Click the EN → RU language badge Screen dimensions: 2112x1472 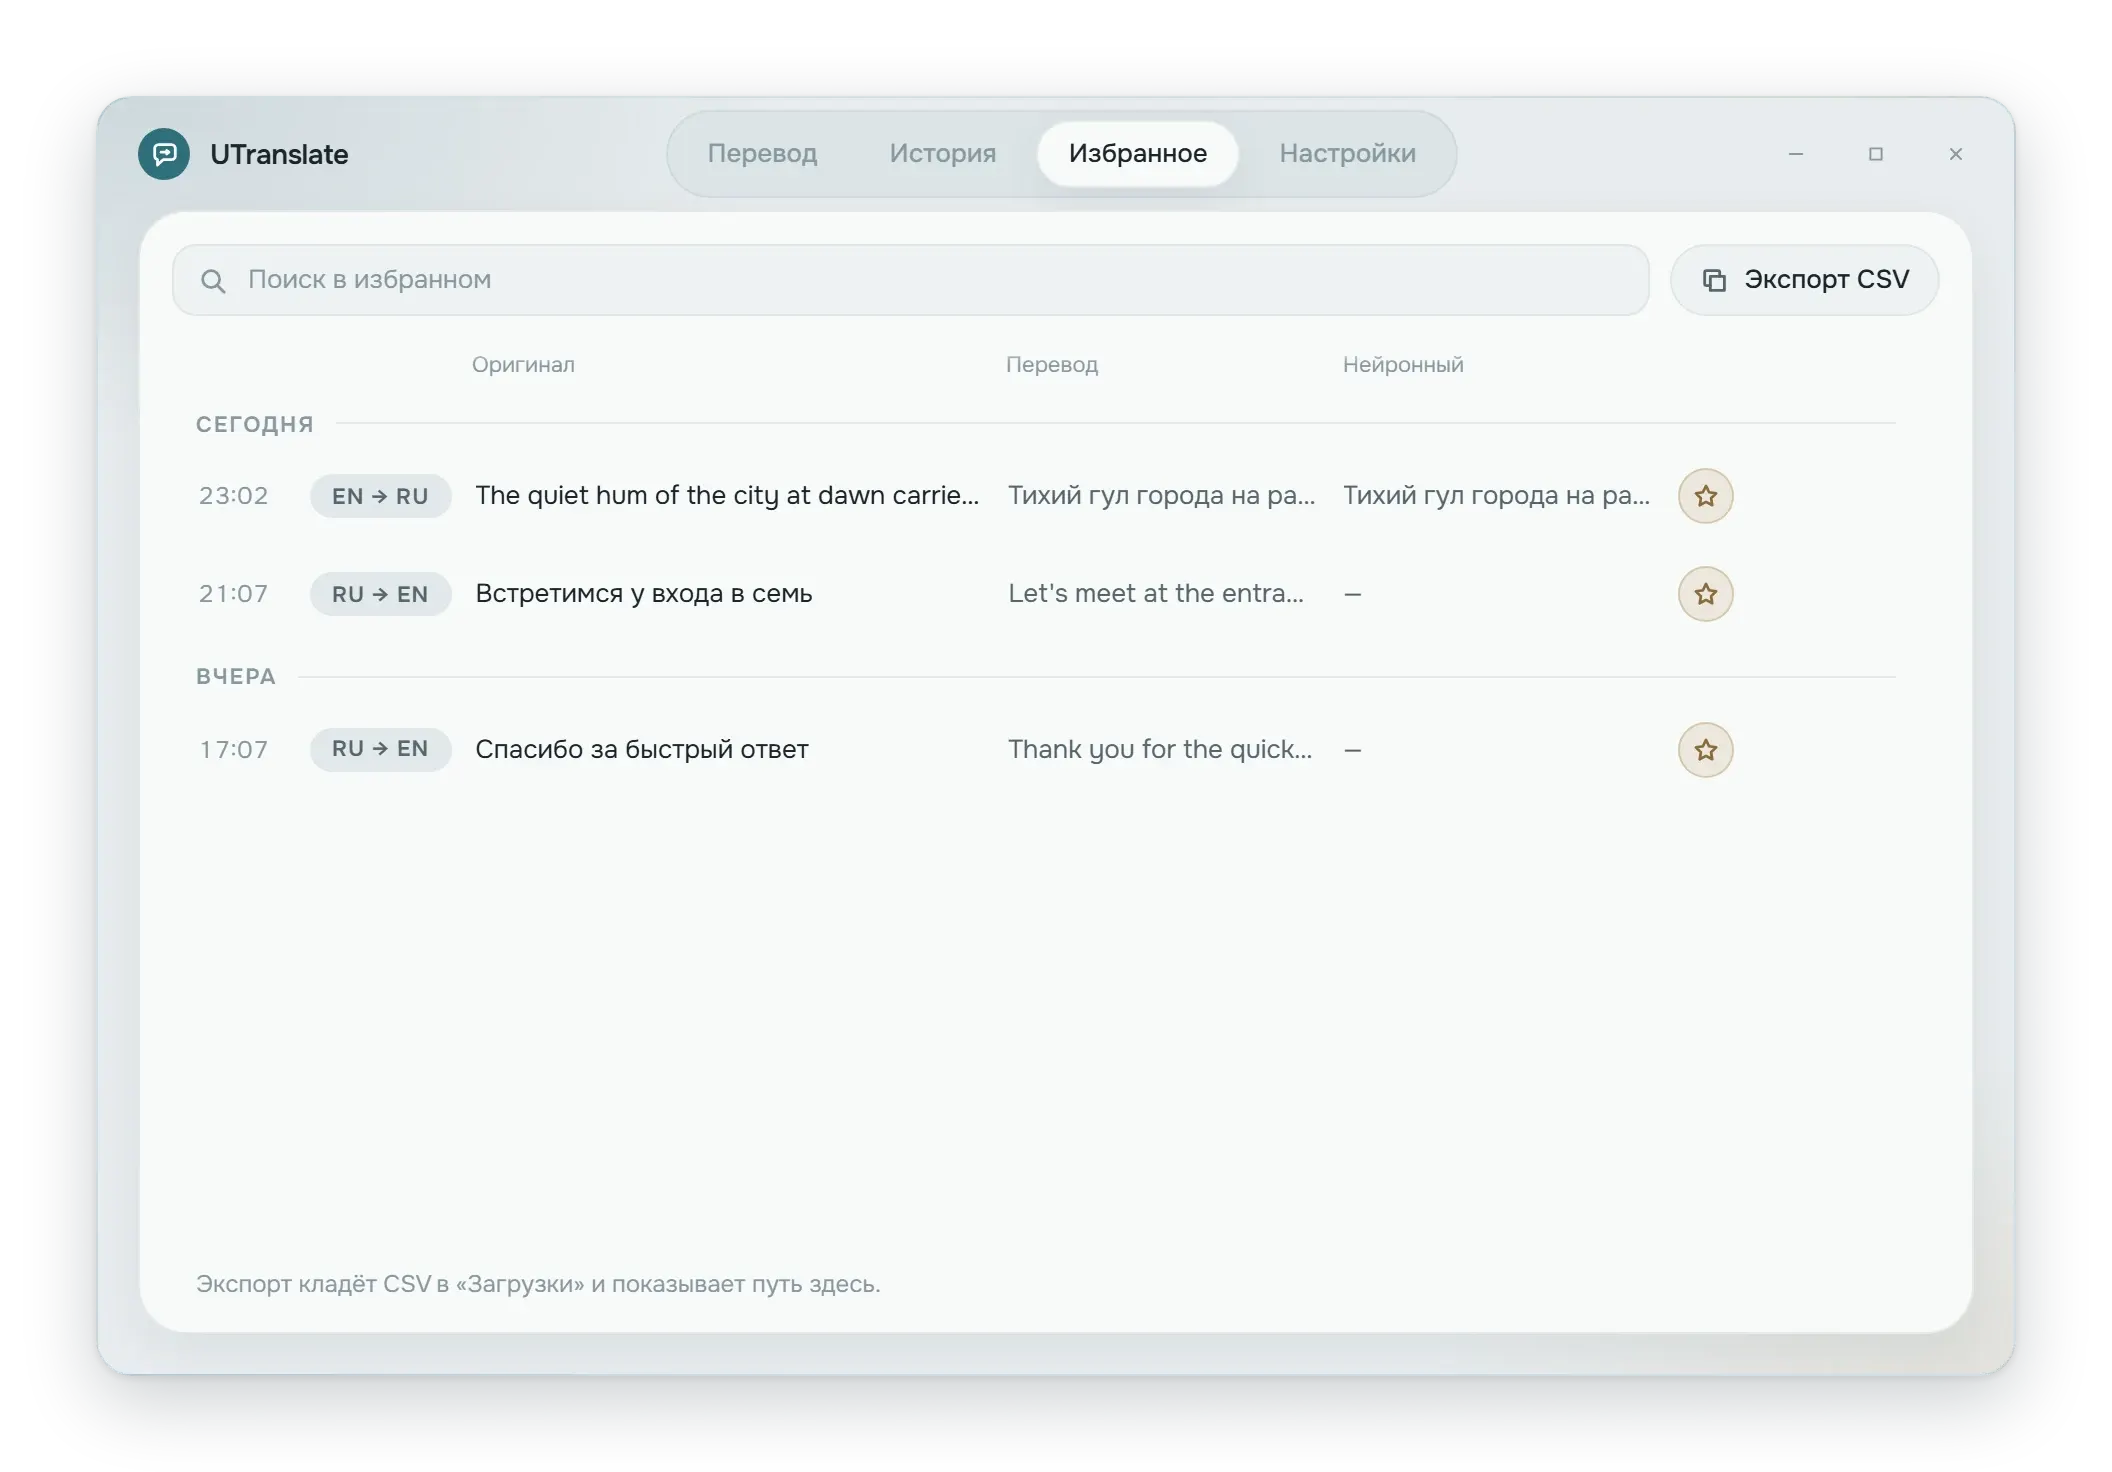(x=380, y=496)
